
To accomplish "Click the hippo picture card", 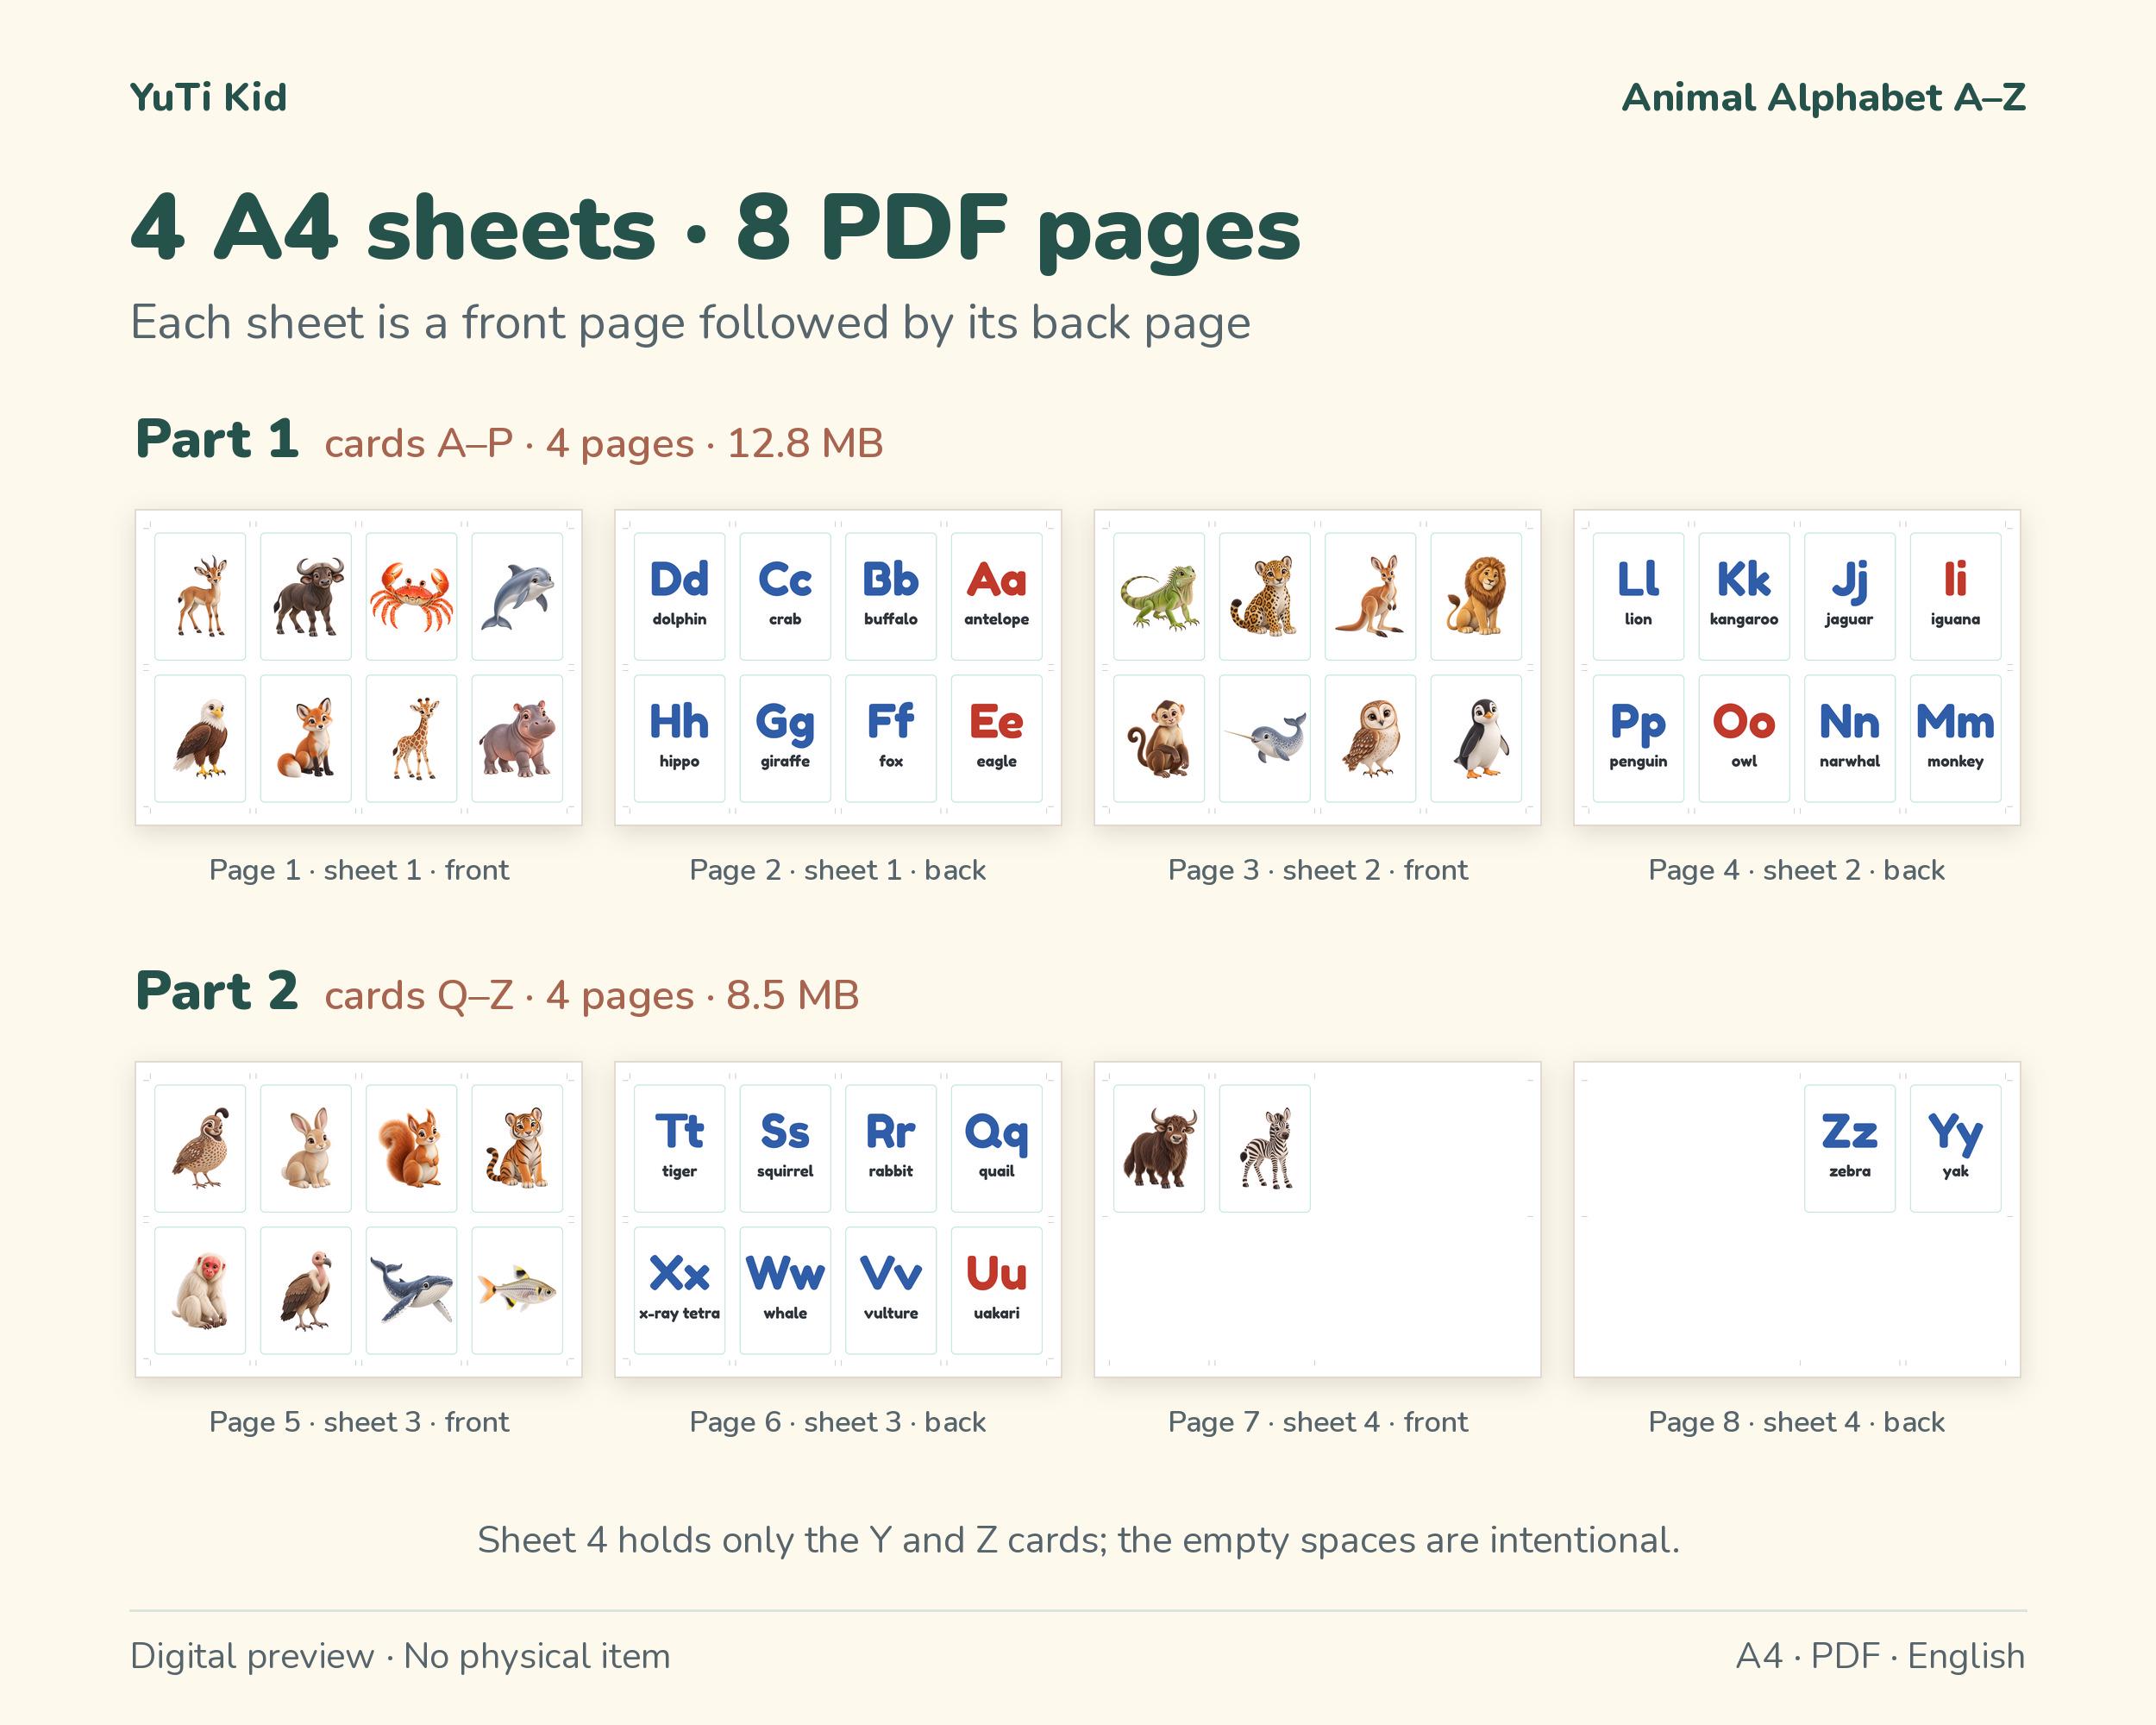I will [x=517, y=738].
